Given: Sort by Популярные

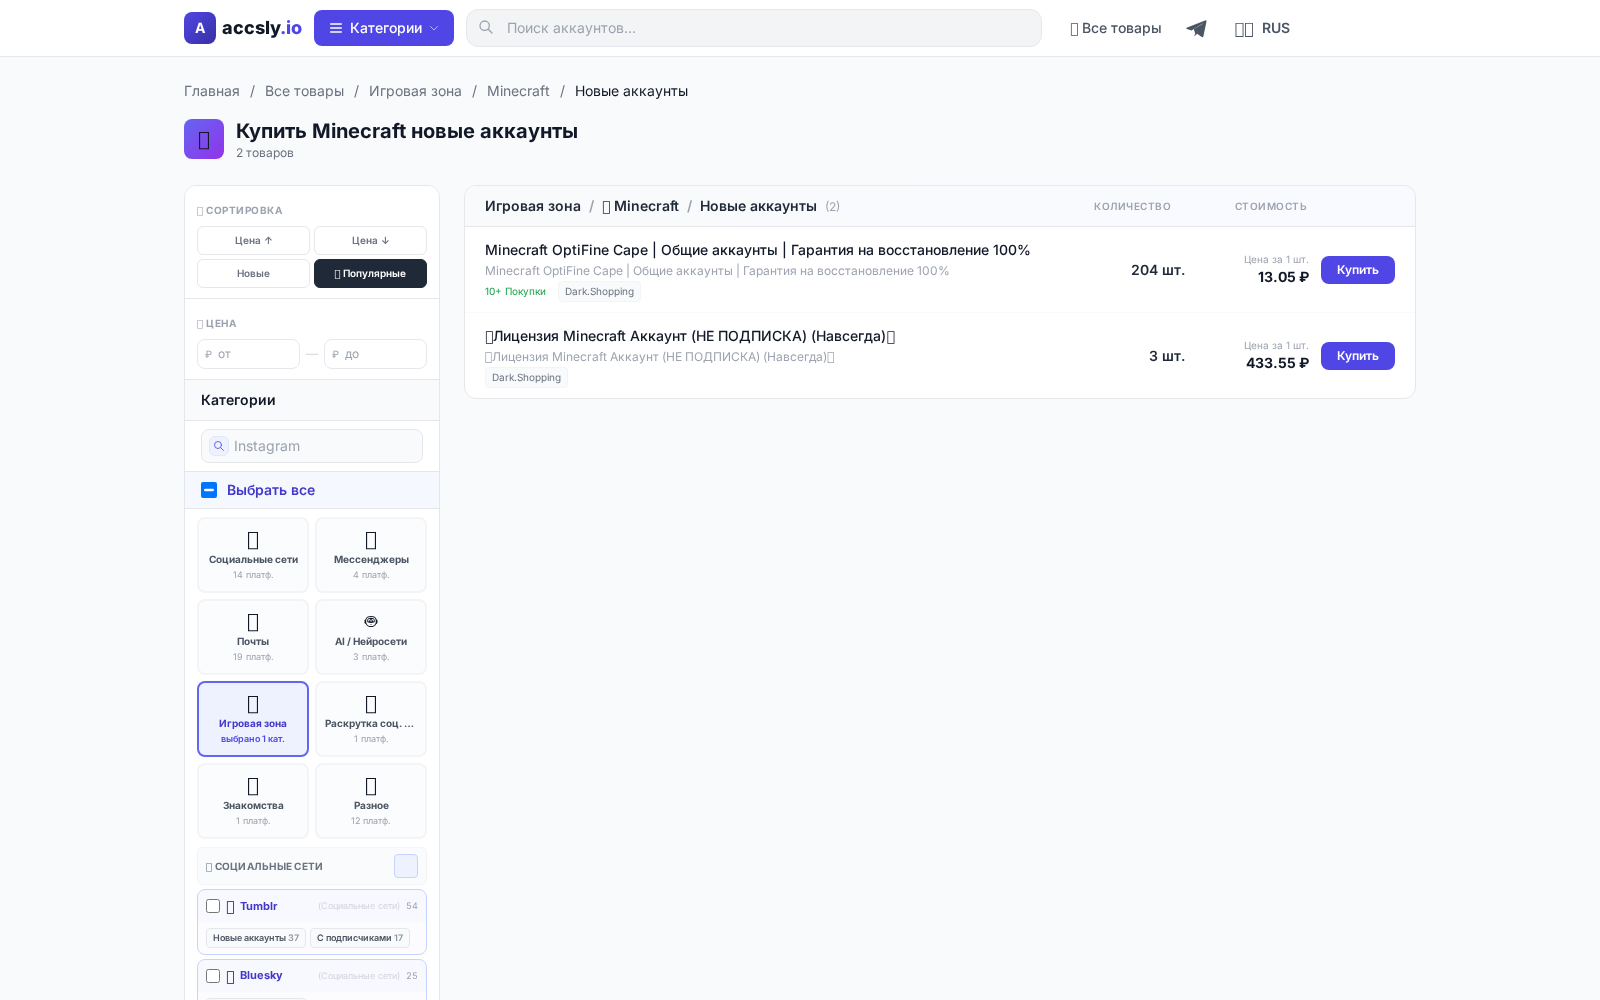Looking at the screenshot, I should 370,274.
